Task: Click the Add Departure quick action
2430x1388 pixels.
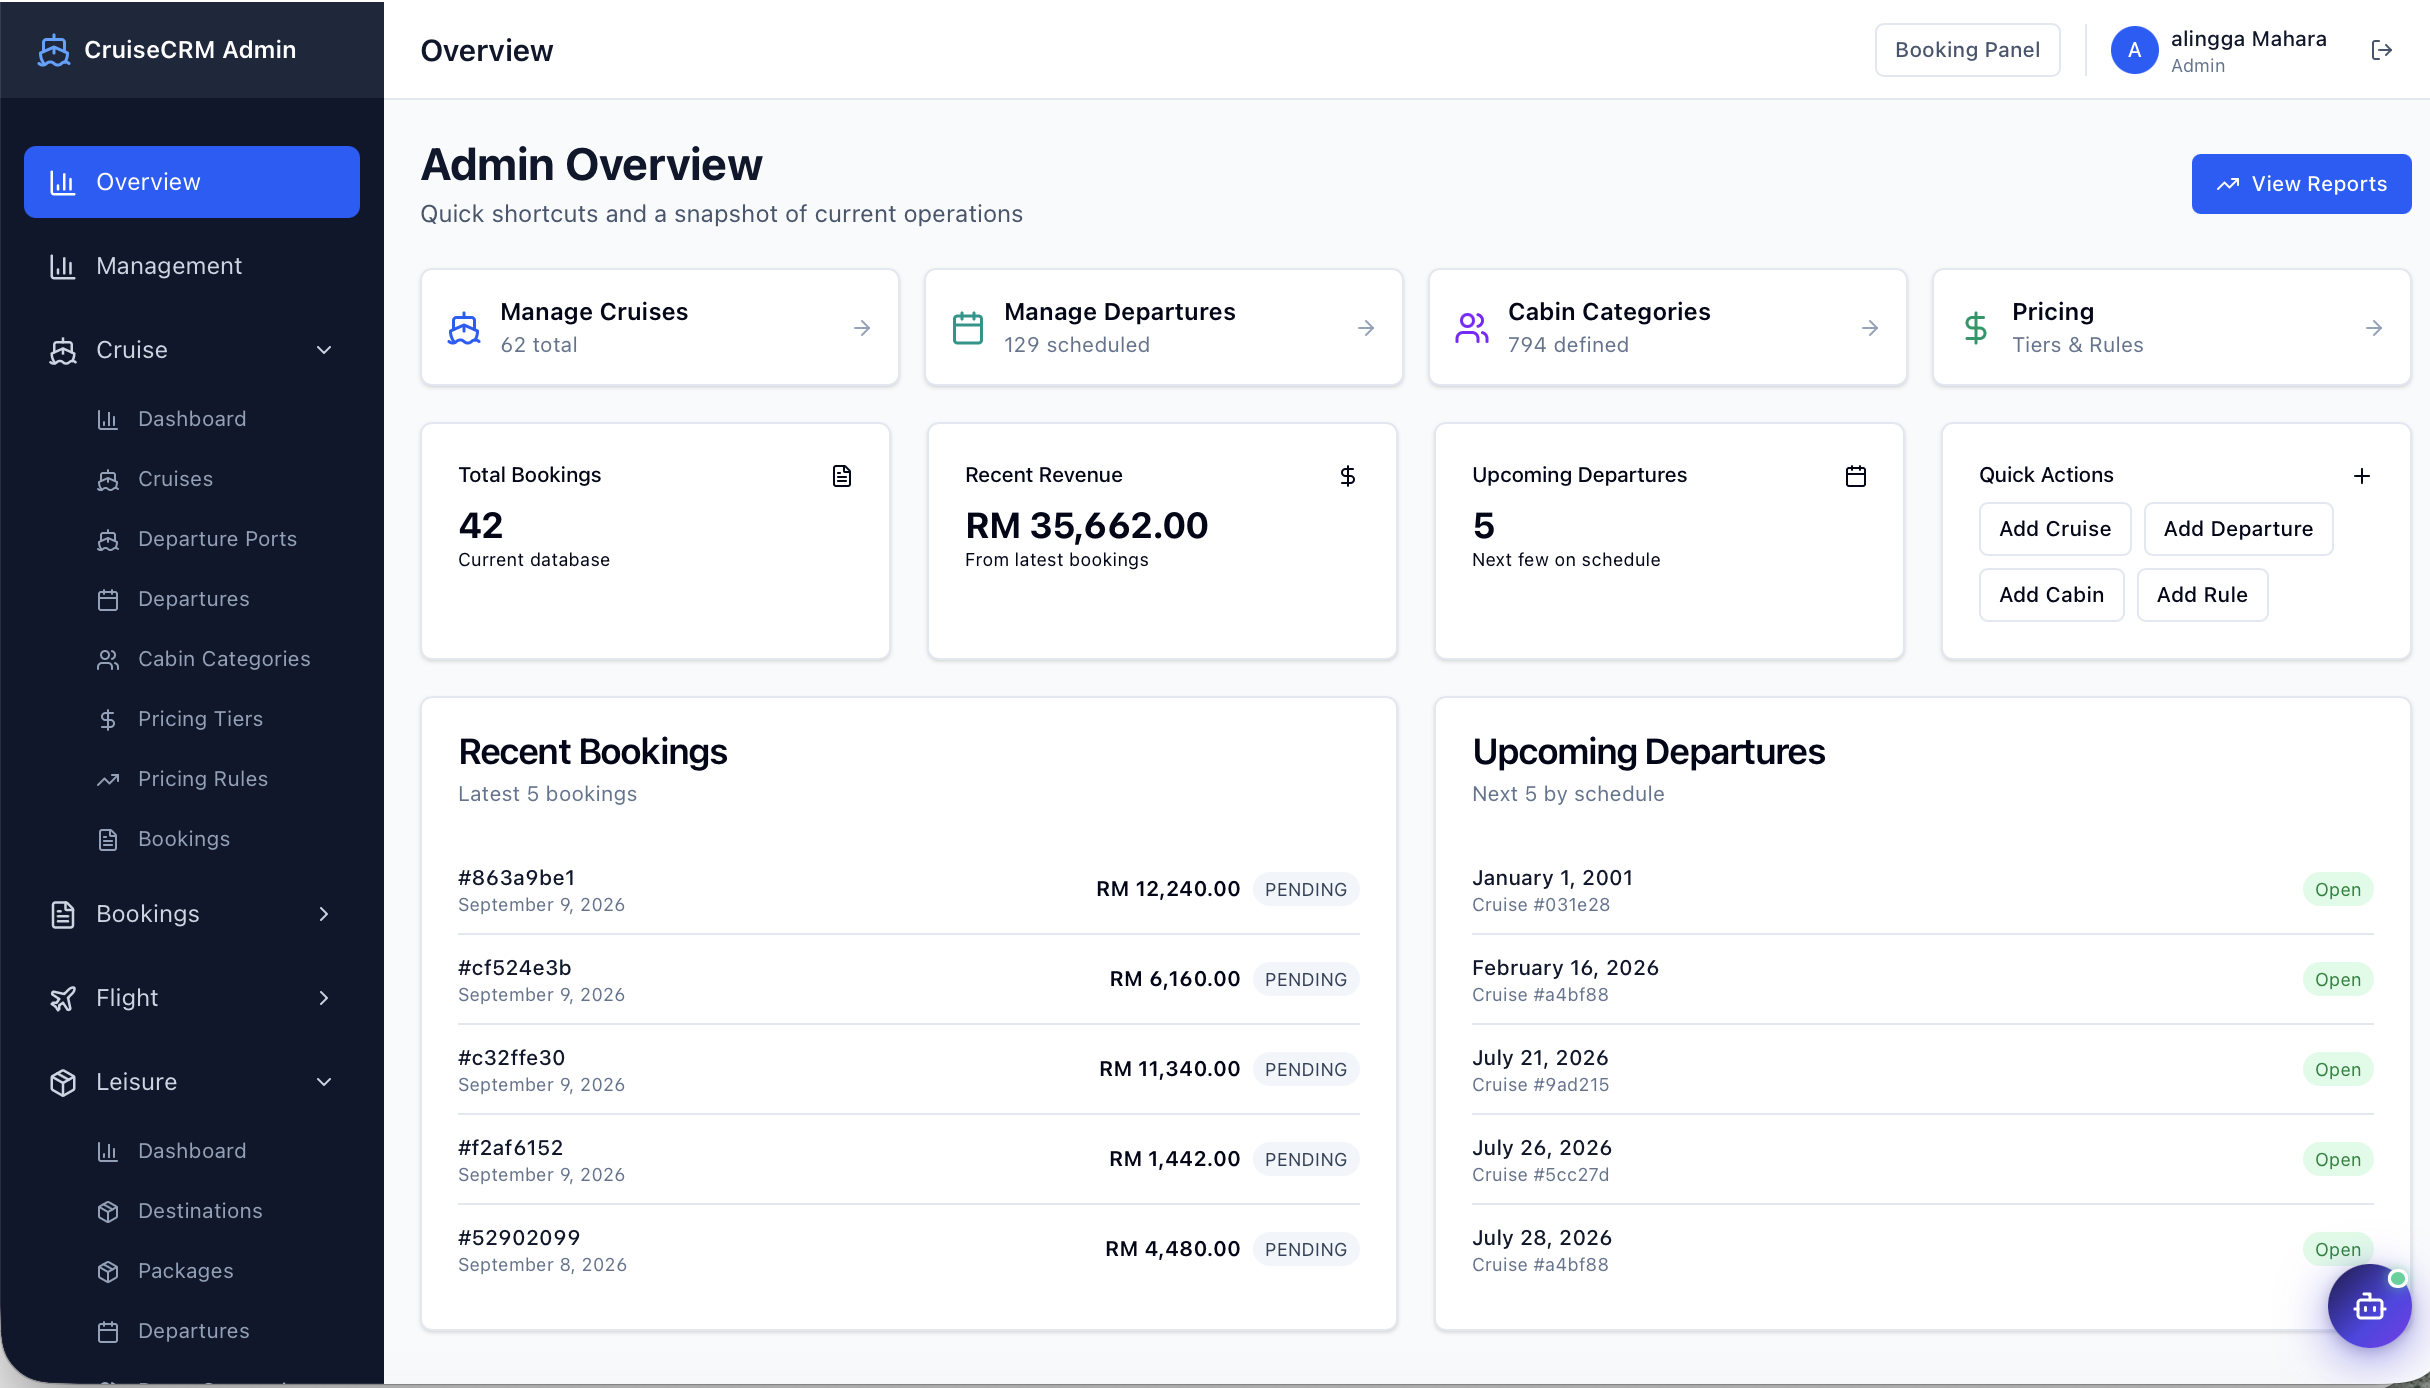Action: point(2238,529)
